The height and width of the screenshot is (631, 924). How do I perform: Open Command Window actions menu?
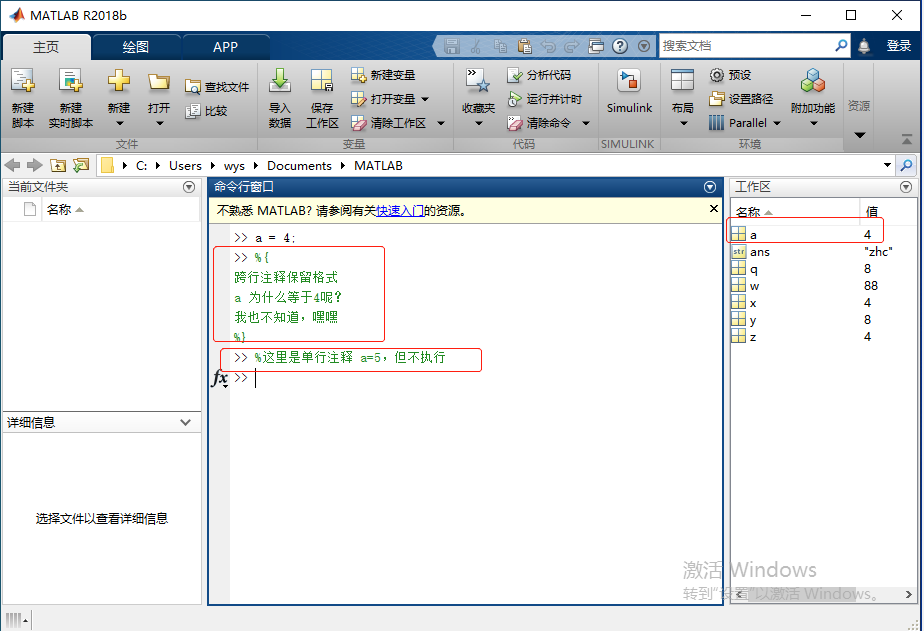710,187
